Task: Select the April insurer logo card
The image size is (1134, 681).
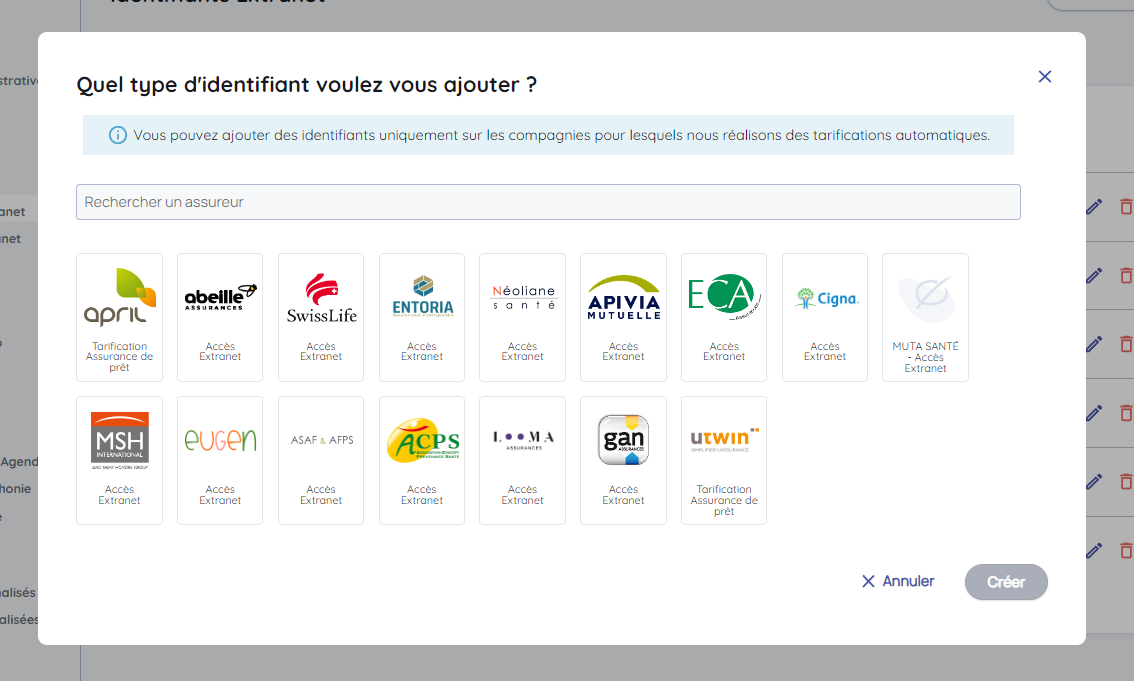Action: (119, 317)
